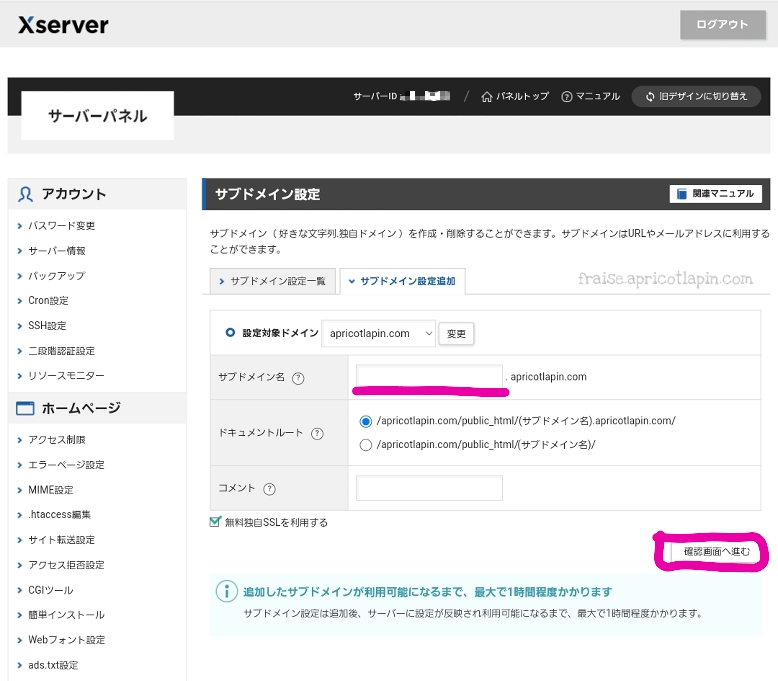Open アクセス拒否設定 in sidebar
This screenshot has height=681, width=778.
(66, 565)
